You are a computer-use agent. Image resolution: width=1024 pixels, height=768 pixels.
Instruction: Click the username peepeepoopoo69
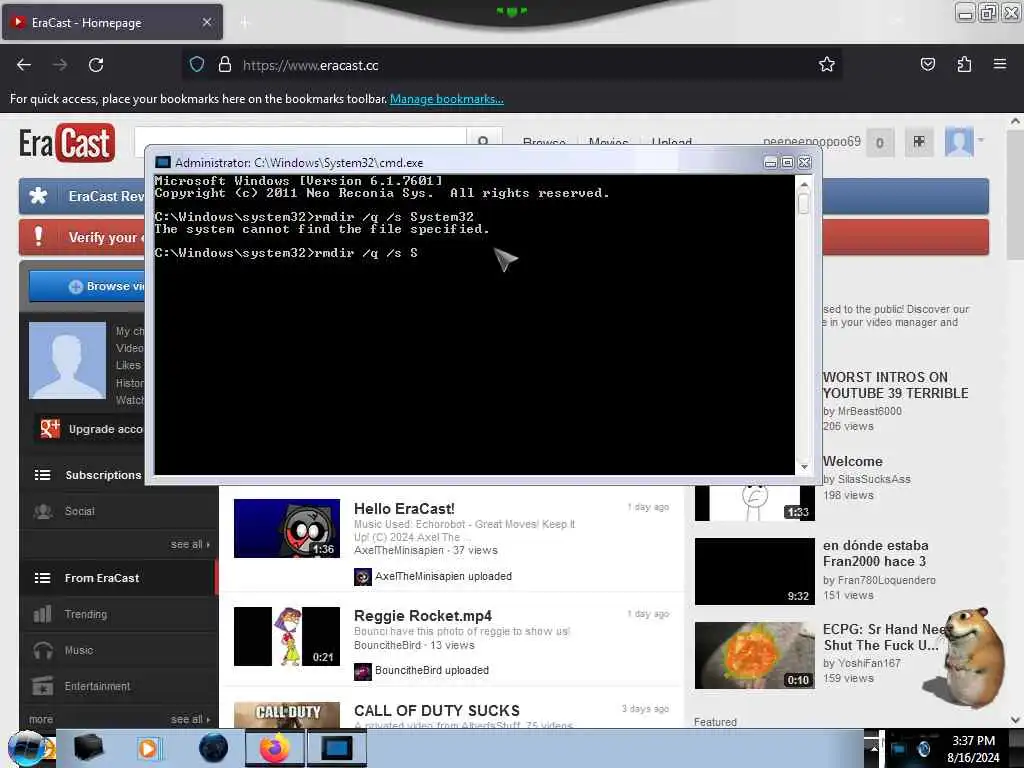812,142
